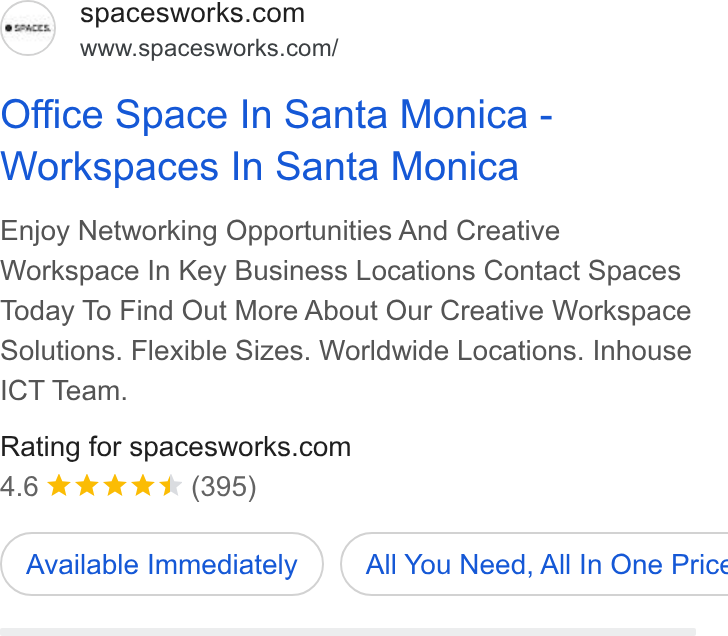The image size is (728, 636).
Task: Open the Office Space In Santa Monica title
Action: [276, 115]
